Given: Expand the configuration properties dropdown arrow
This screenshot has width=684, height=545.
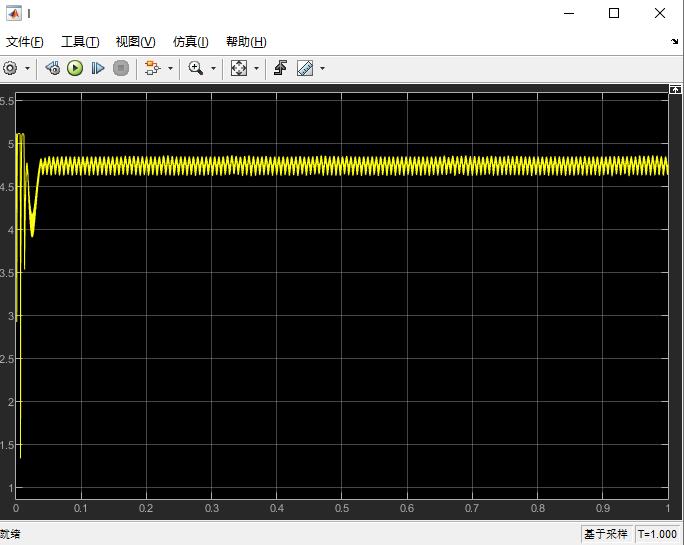Looking at the screenshot, I should (27, 69).
